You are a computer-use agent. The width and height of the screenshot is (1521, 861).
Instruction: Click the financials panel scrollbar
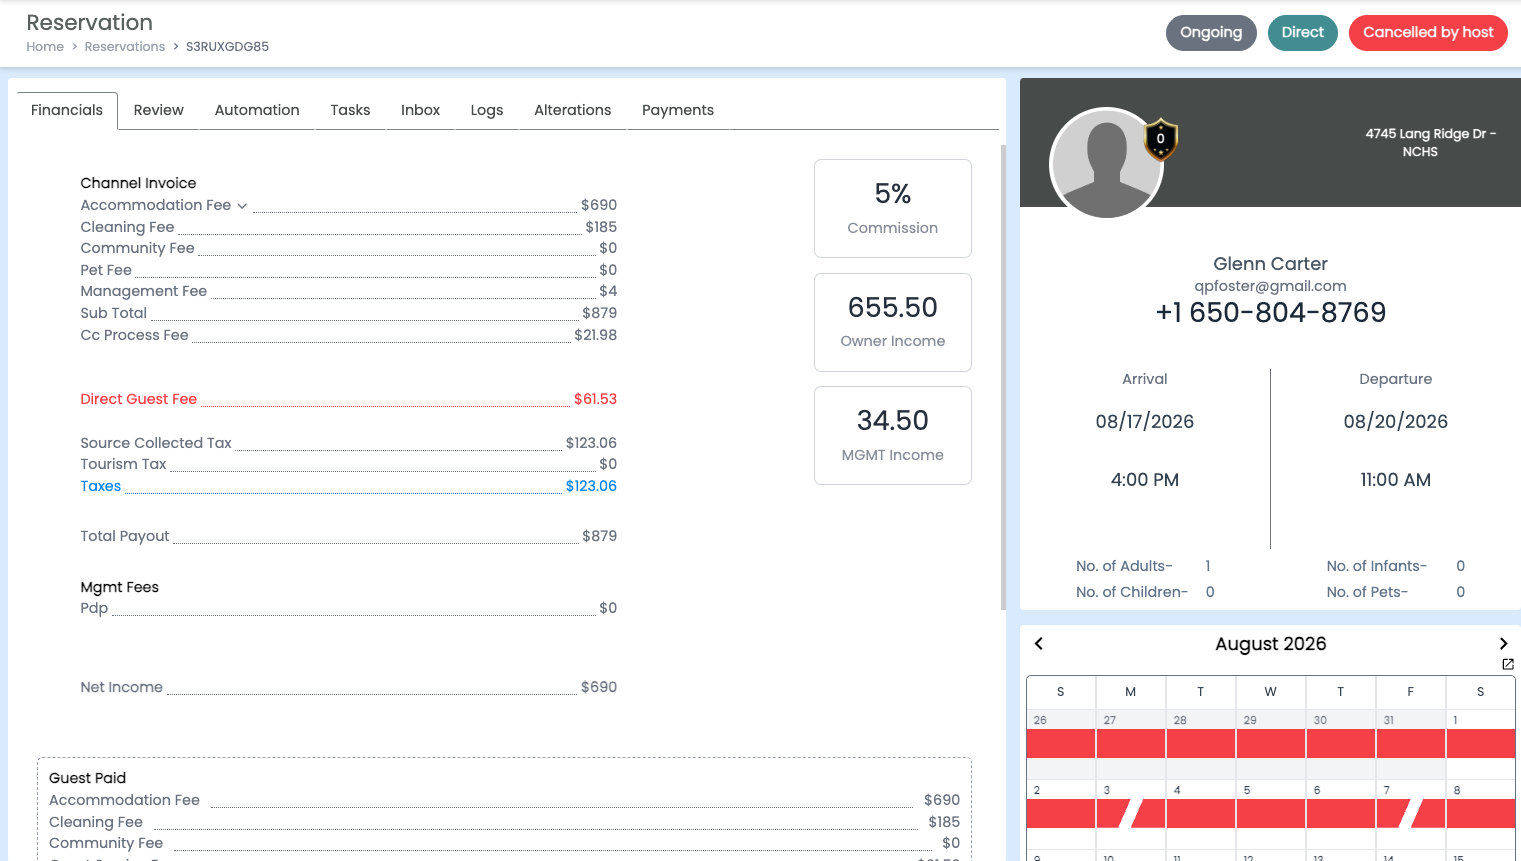click(1003, 377)
